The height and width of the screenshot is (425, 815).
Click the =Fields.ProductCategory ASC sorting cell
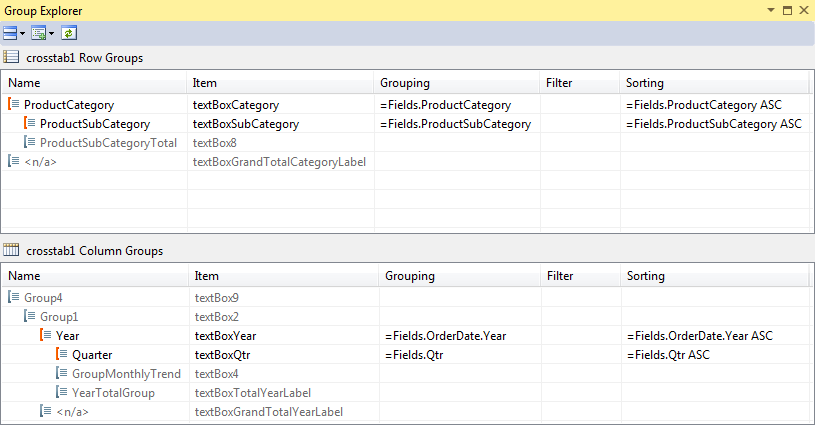pos(716,105)
